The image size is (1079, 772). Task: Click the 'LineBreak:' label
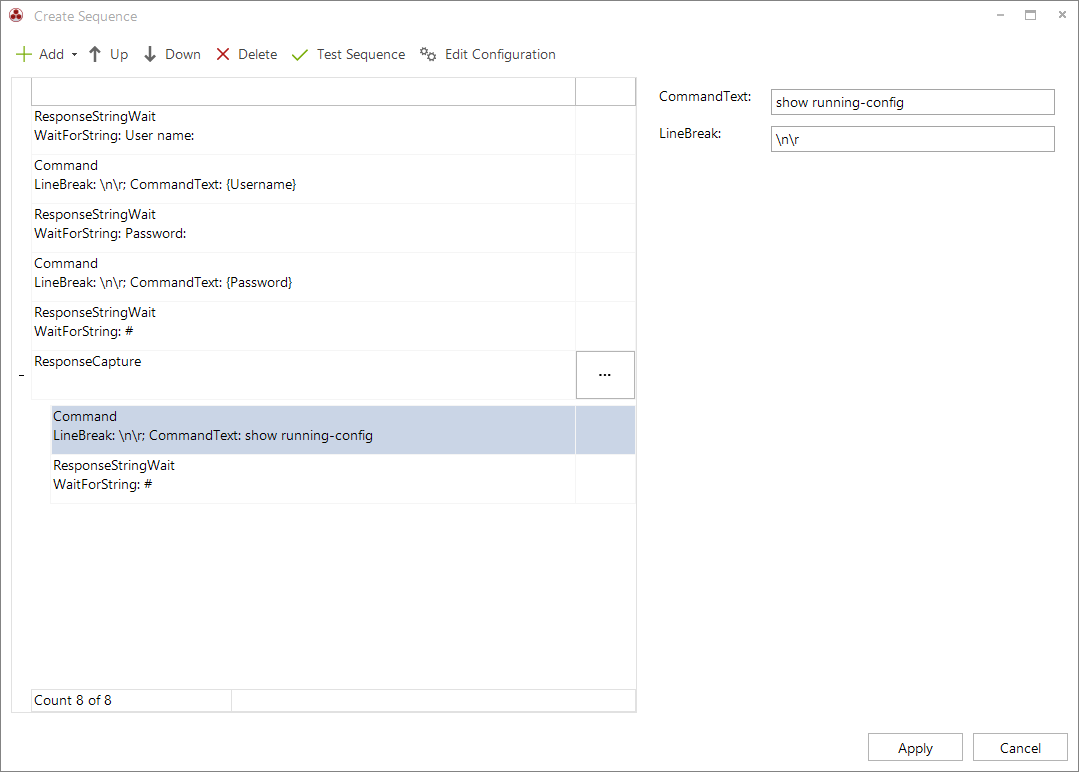point(690,134)
